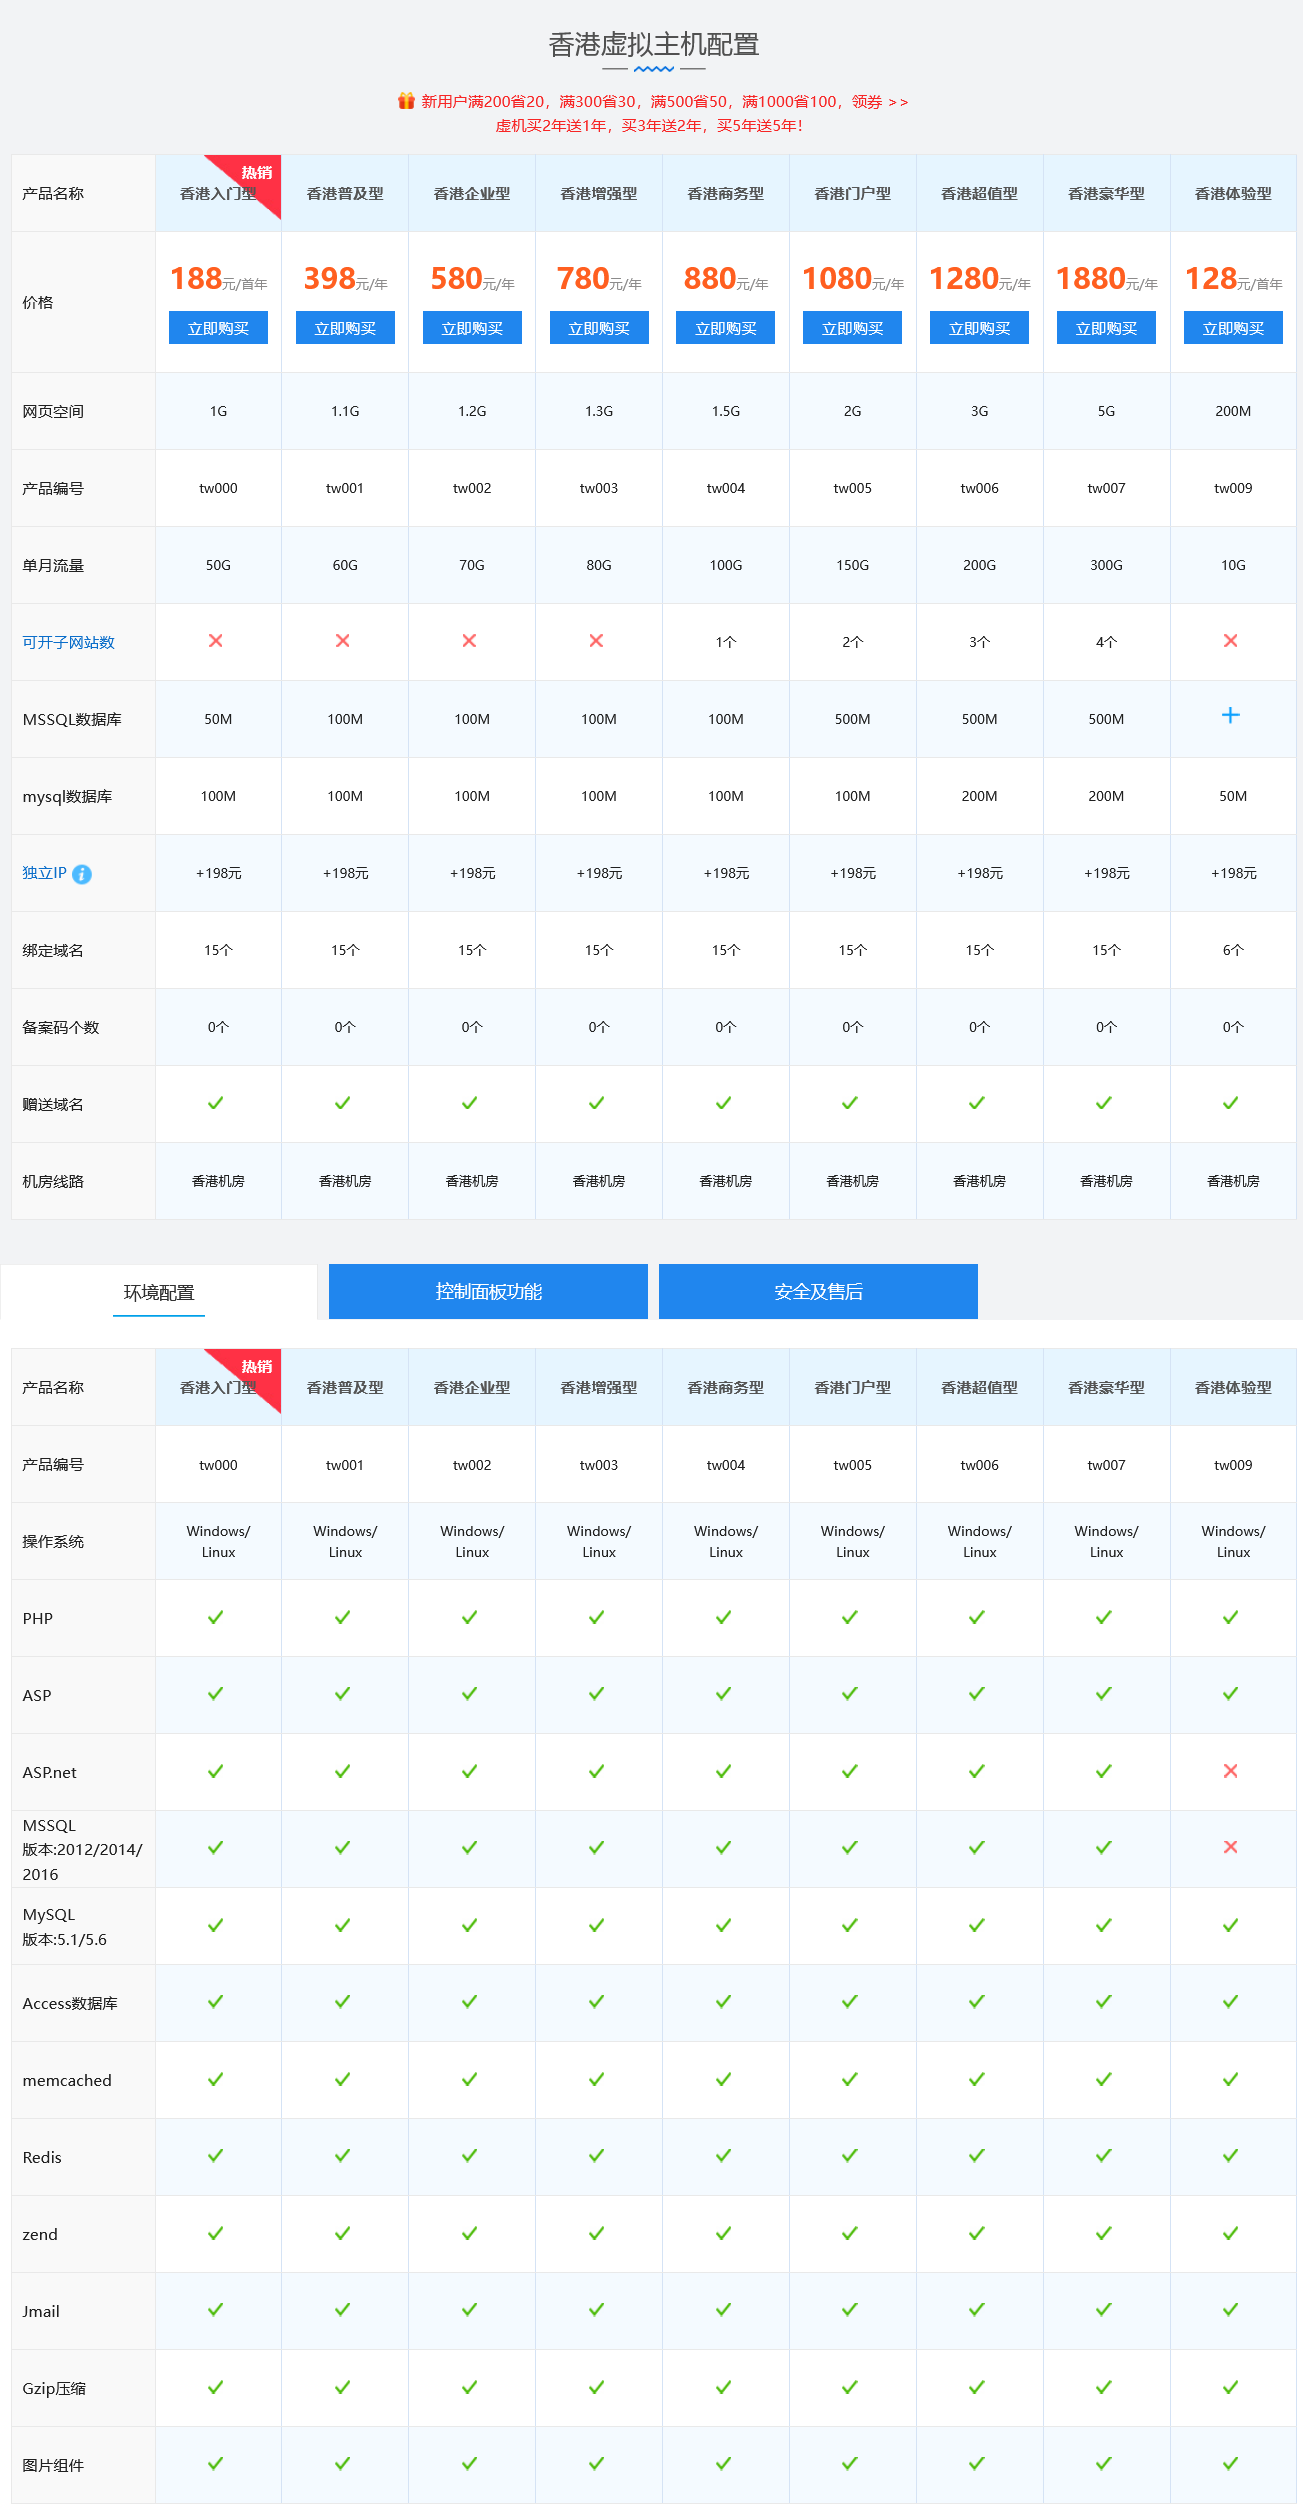Click green check for 香港豪华型 in 赠送域名 row

(x=1104, y=1103)
